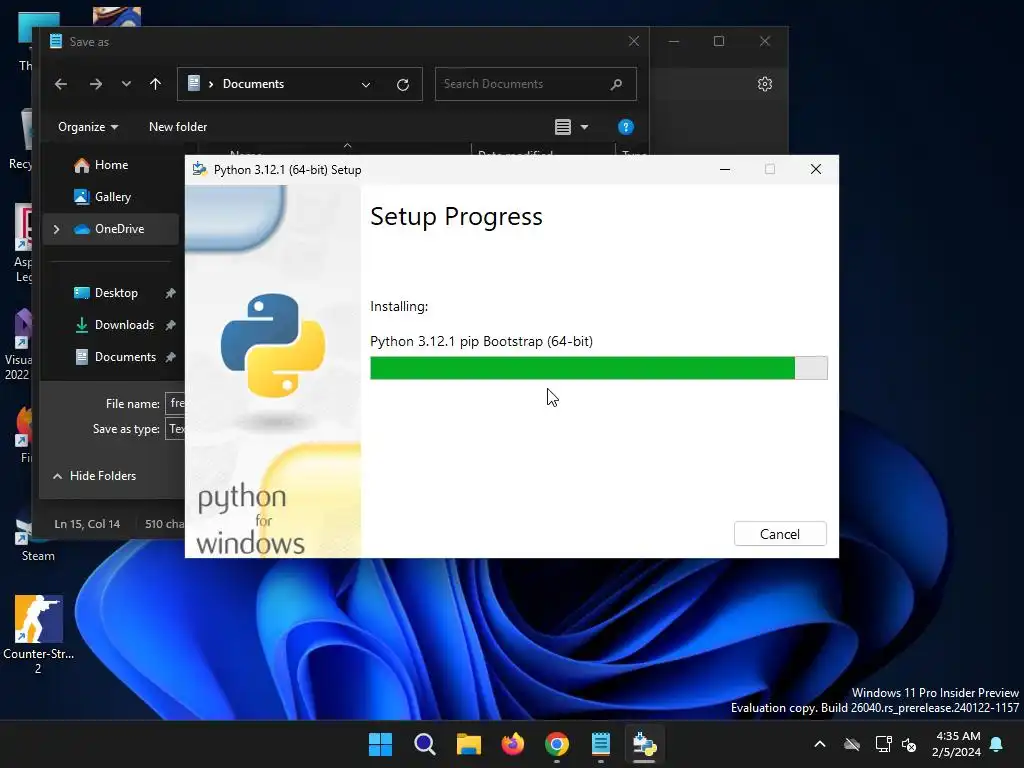Open File Explorer from taskbar

[469, 744]
